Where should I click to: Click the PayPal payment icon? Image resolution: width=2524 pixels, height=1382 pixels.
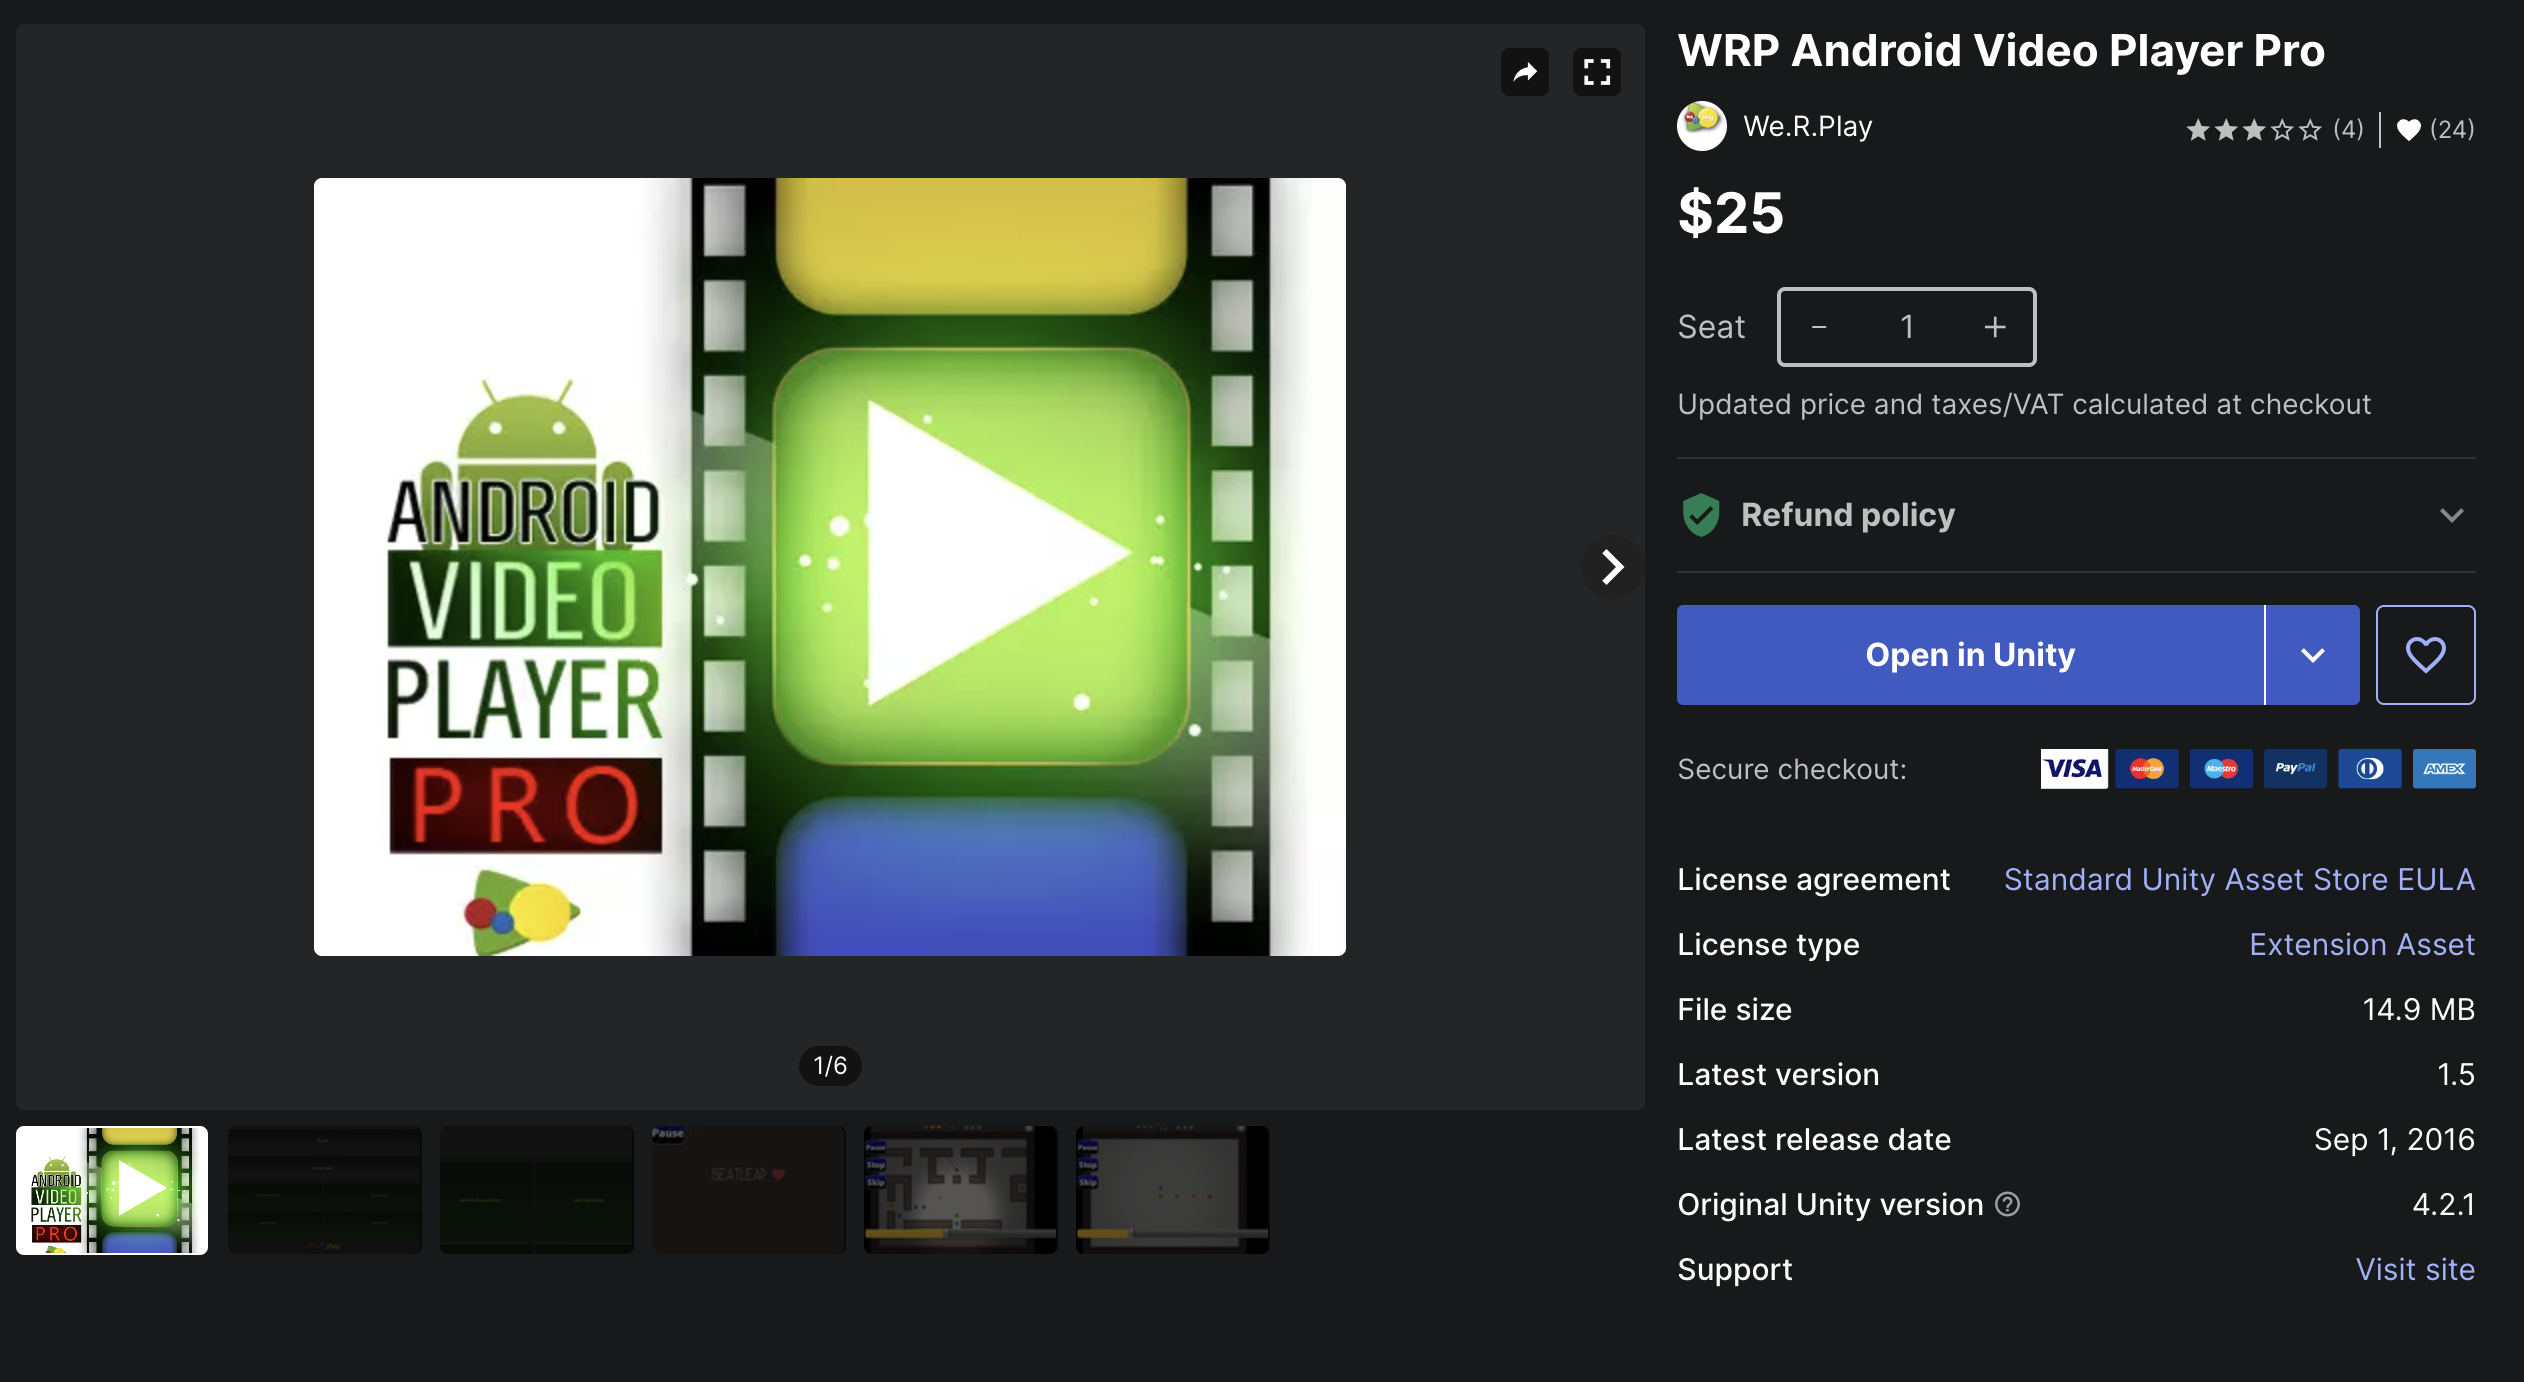coord(2295,769)
